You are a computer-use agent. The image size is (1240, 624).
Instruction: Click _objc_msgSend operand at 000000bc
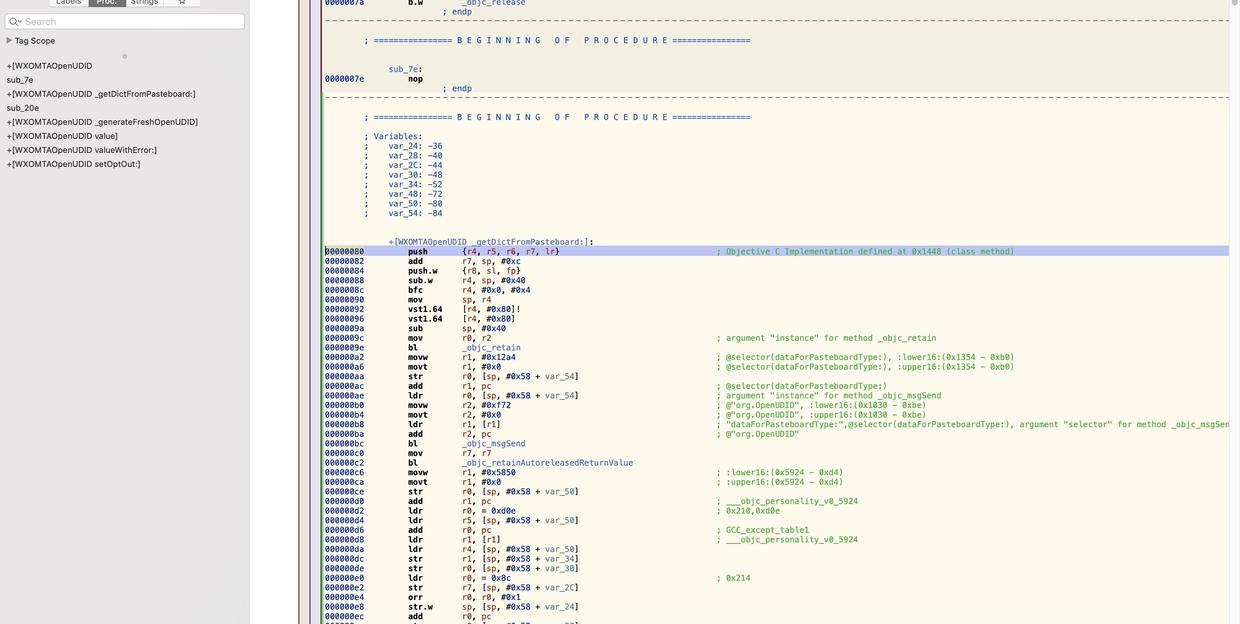494,444
